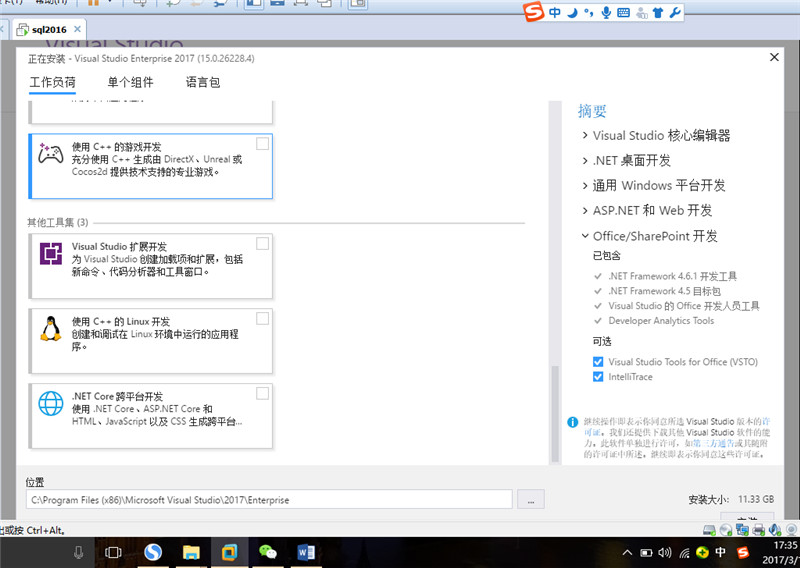
Task: Click the VMware printer status icon
Action: (759, 530)
